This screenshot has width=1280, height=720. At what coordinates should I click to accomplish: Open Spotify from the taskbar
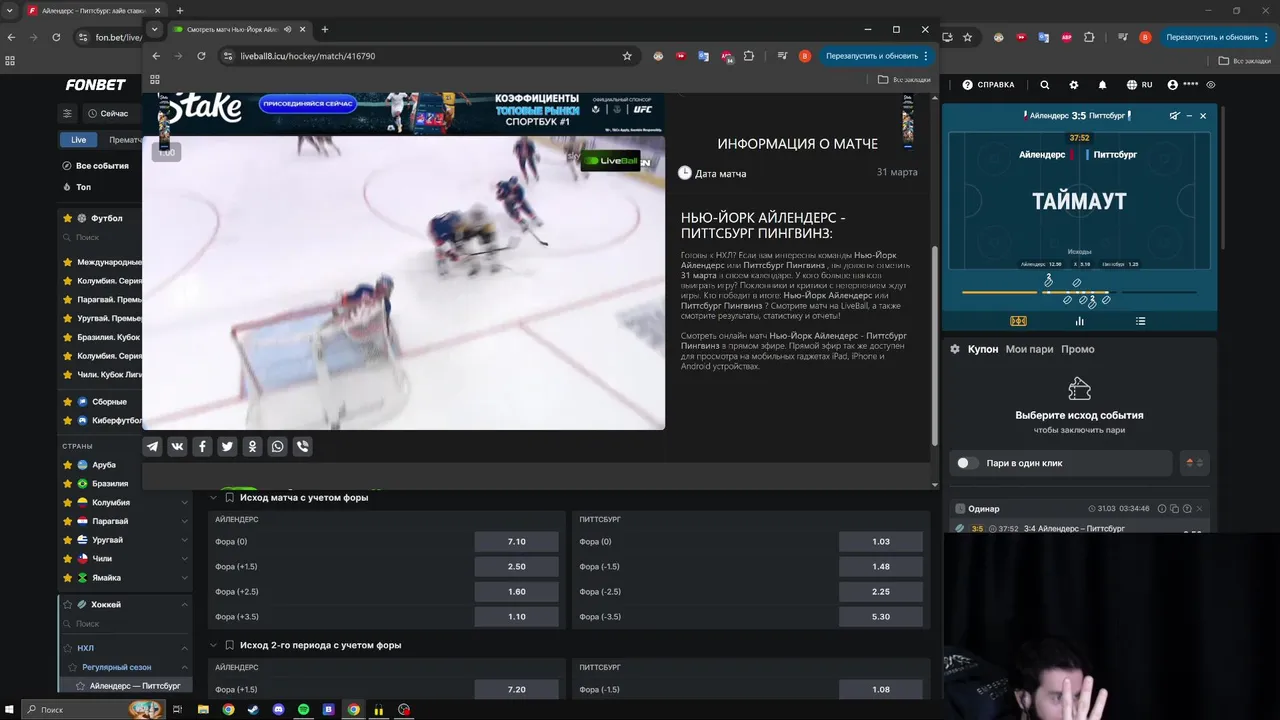[x=304, y=710]
